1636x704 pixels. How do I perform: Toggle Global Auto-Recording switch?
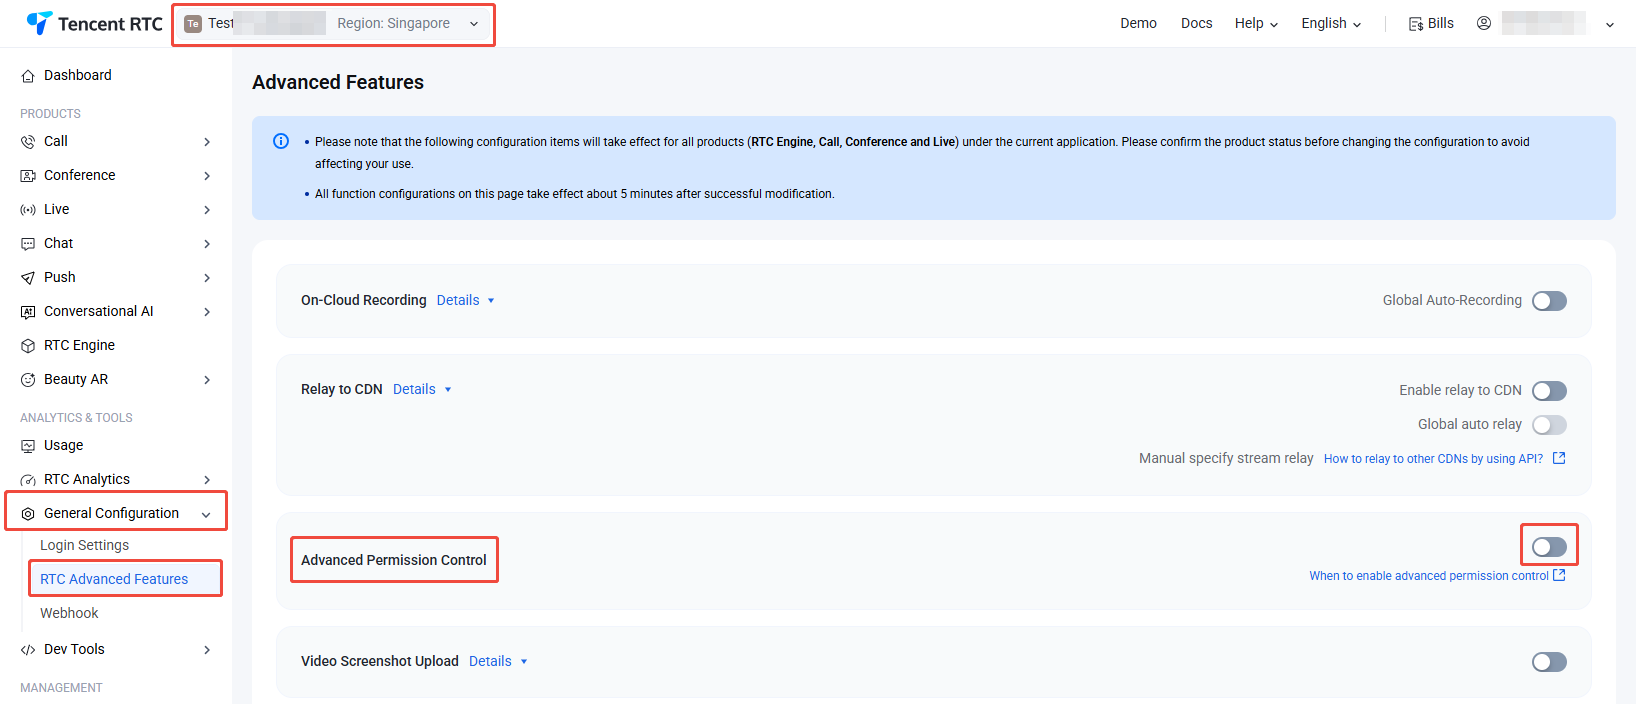click(1549, 301)
